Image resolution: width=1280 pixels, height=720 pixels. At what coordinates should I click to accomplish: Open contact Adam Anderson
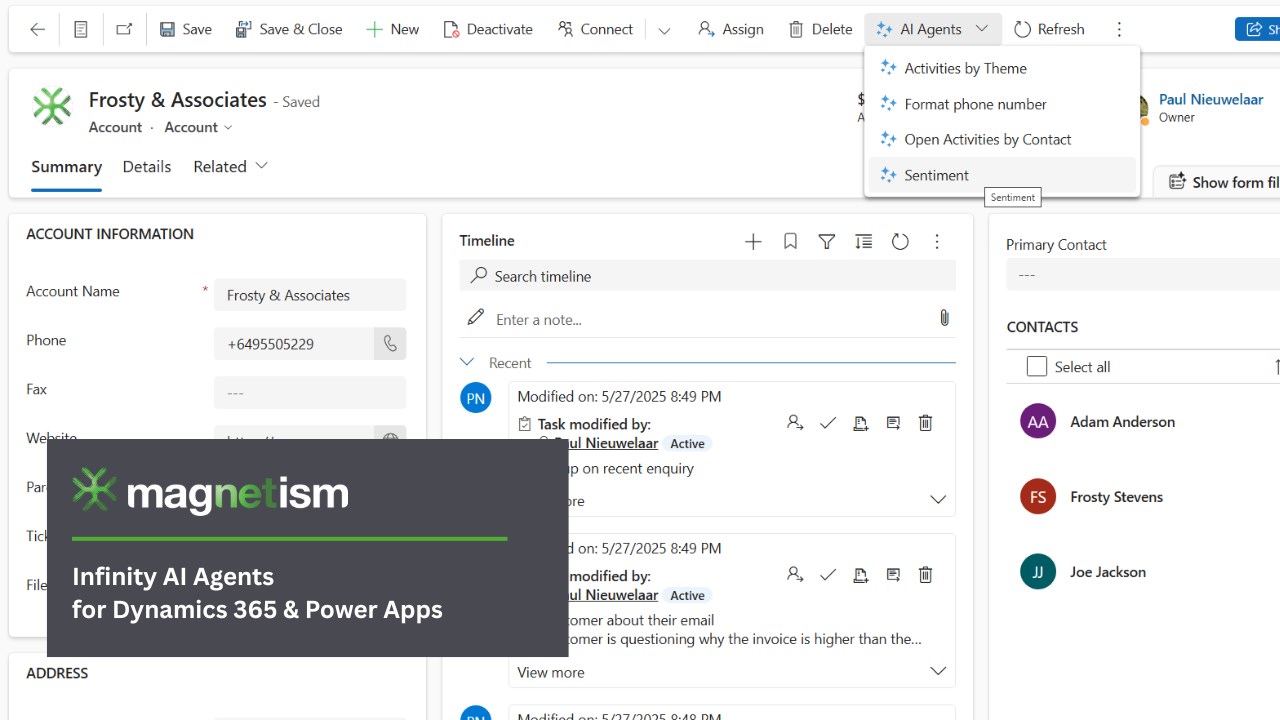[x=1122, y=422]
